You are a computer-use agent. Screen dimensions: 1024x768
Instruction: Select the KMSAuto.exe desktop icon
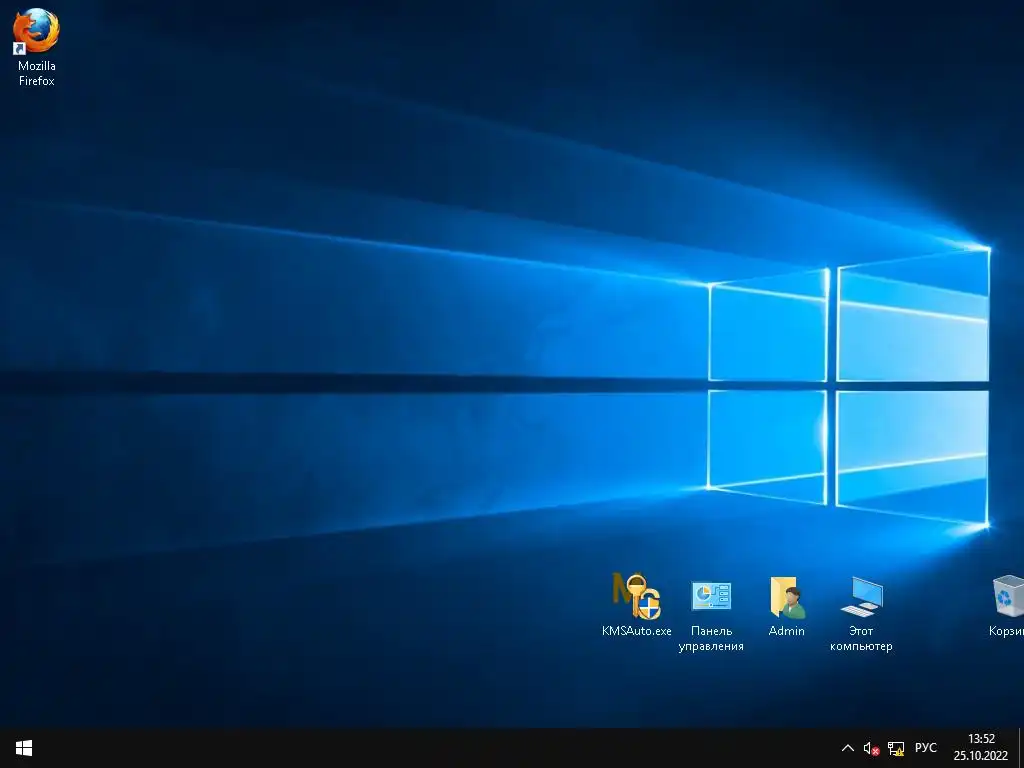click(636, 605)
